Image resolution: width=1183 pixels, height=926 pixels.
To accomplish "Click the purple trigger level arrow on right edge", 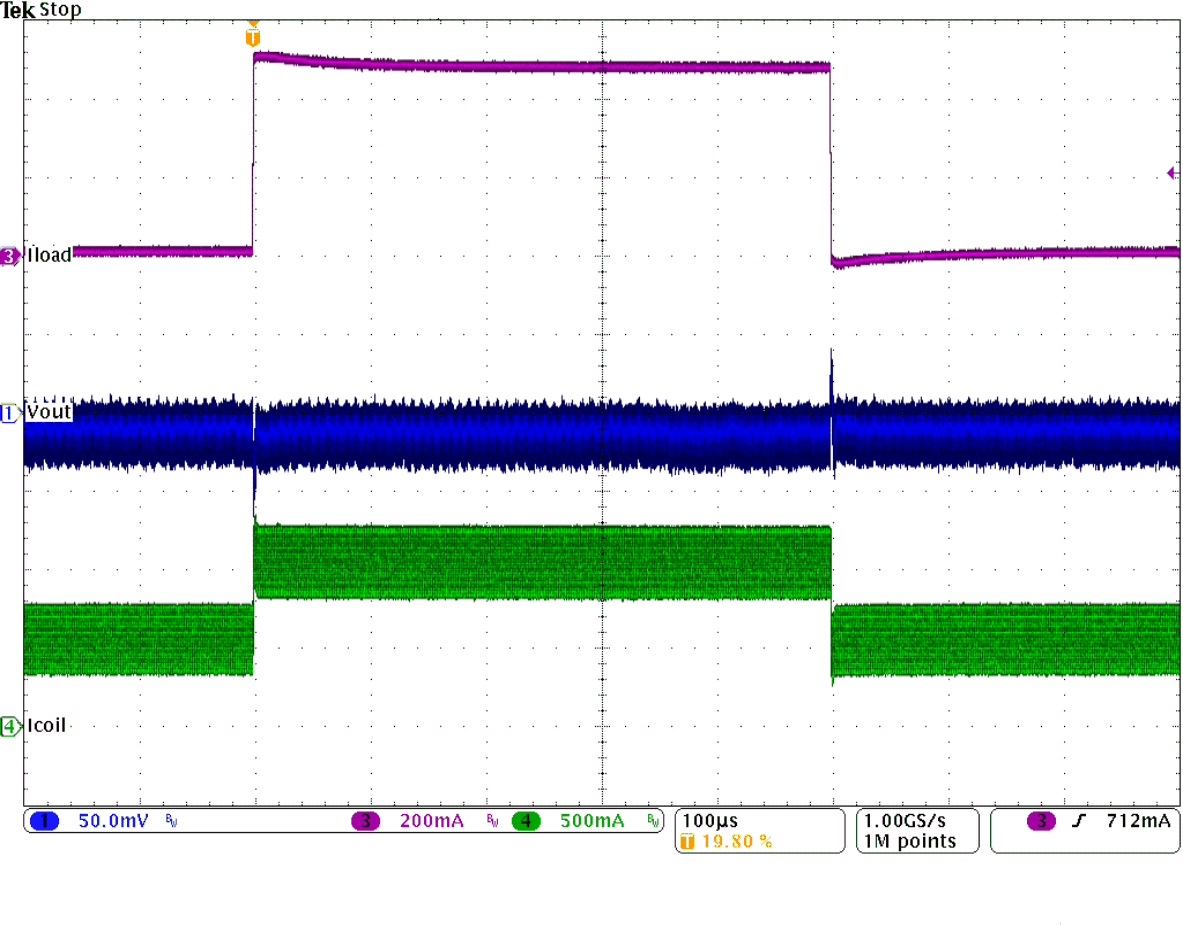I will tap(1171, 172).
